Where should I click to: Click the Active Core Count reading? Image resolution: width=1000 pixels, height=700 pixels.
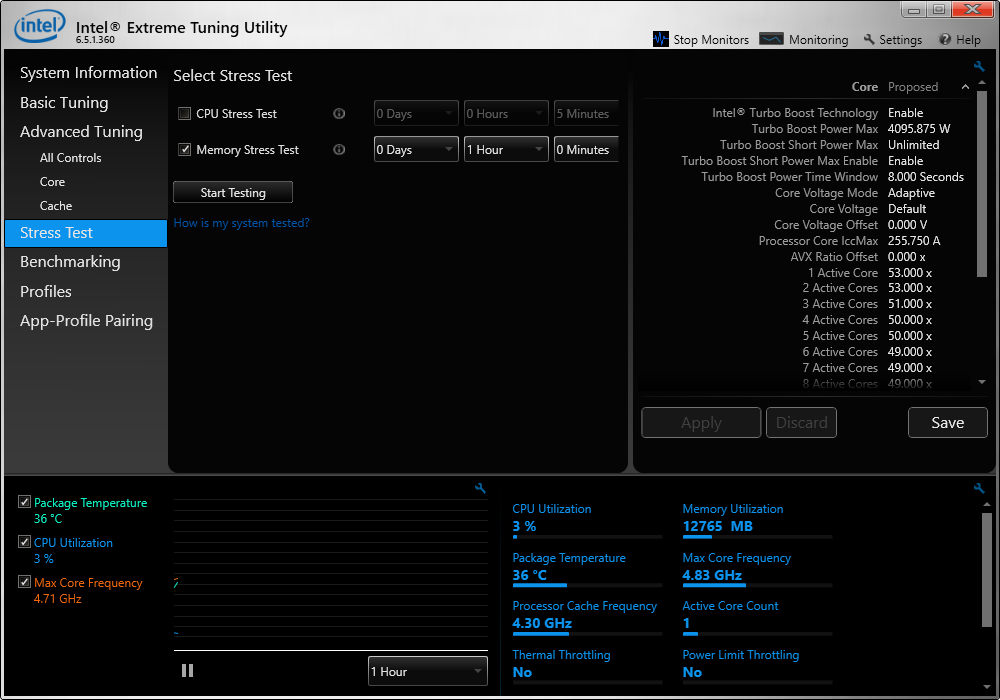click(686, 623)
